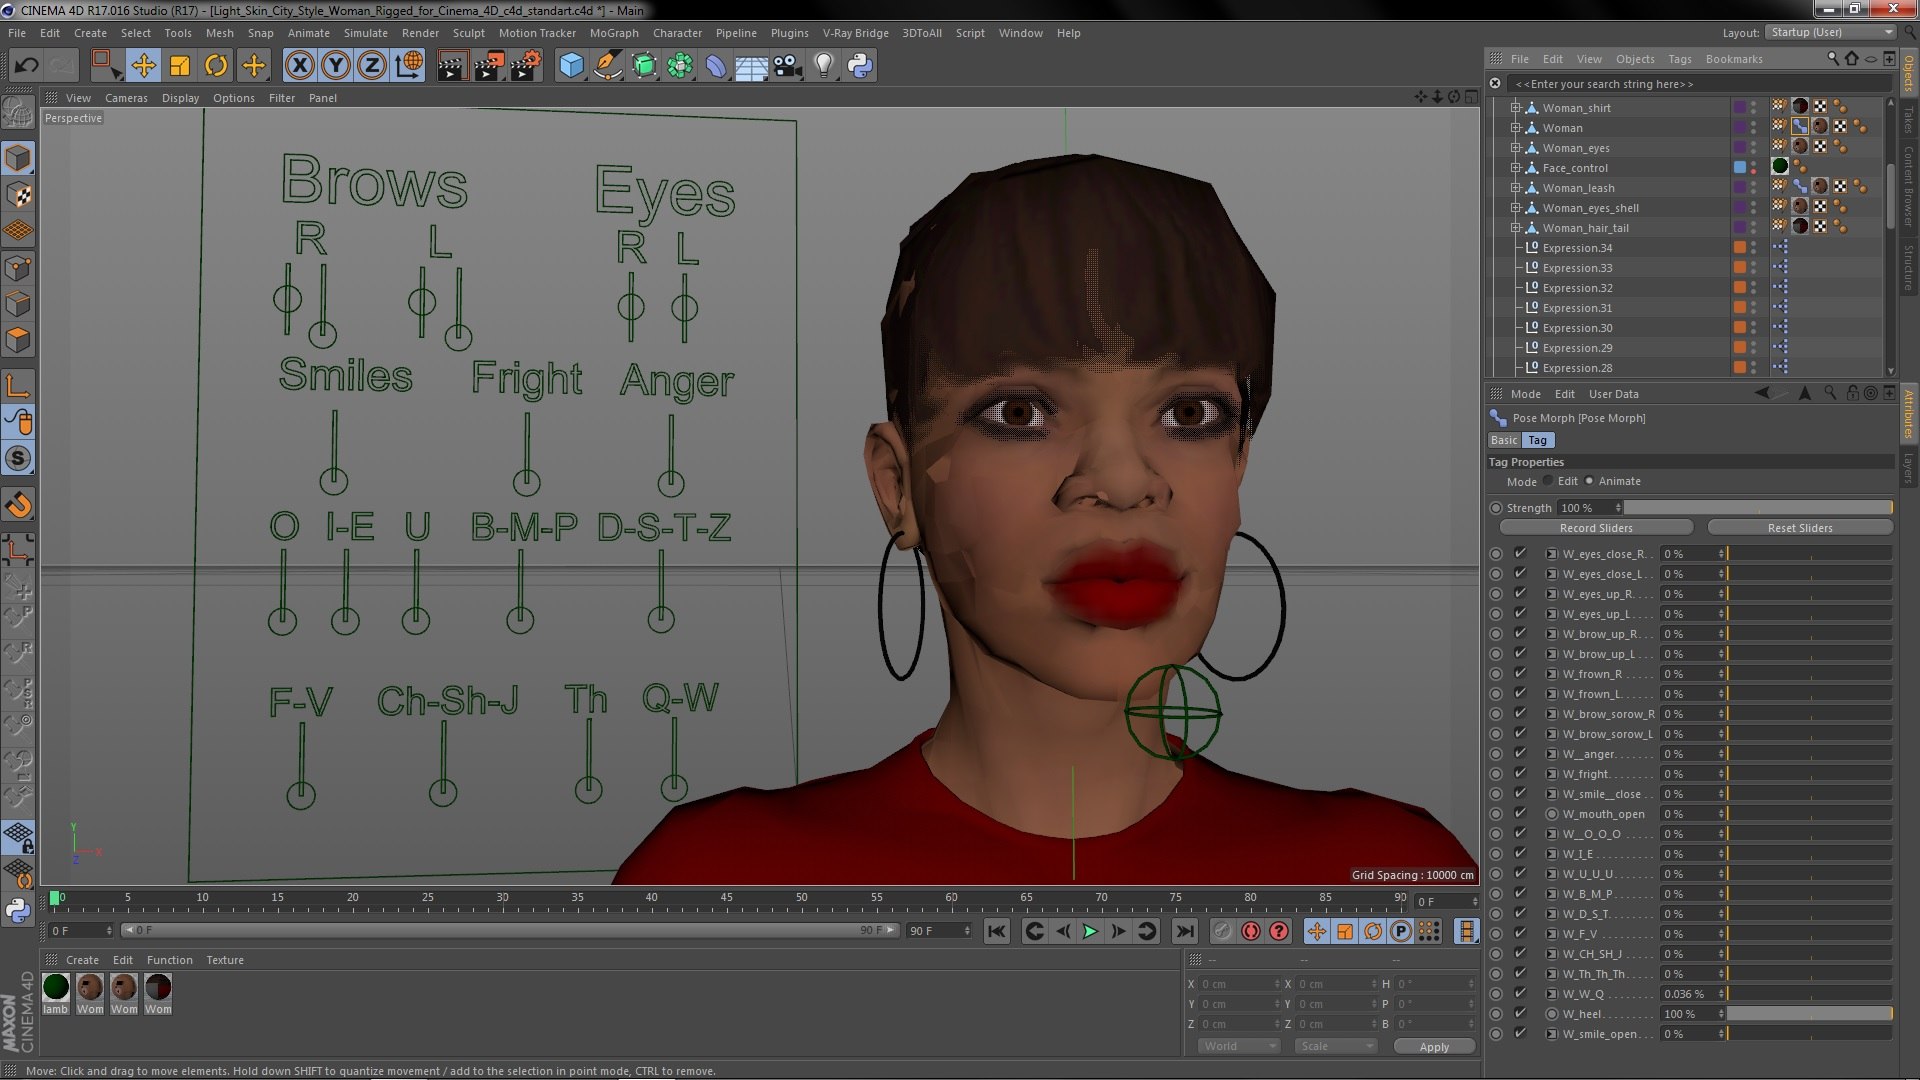Select the Live Selection tool
This screenshot has width=1920, height=1080.
pyautogui.click(x=105, y=66)
